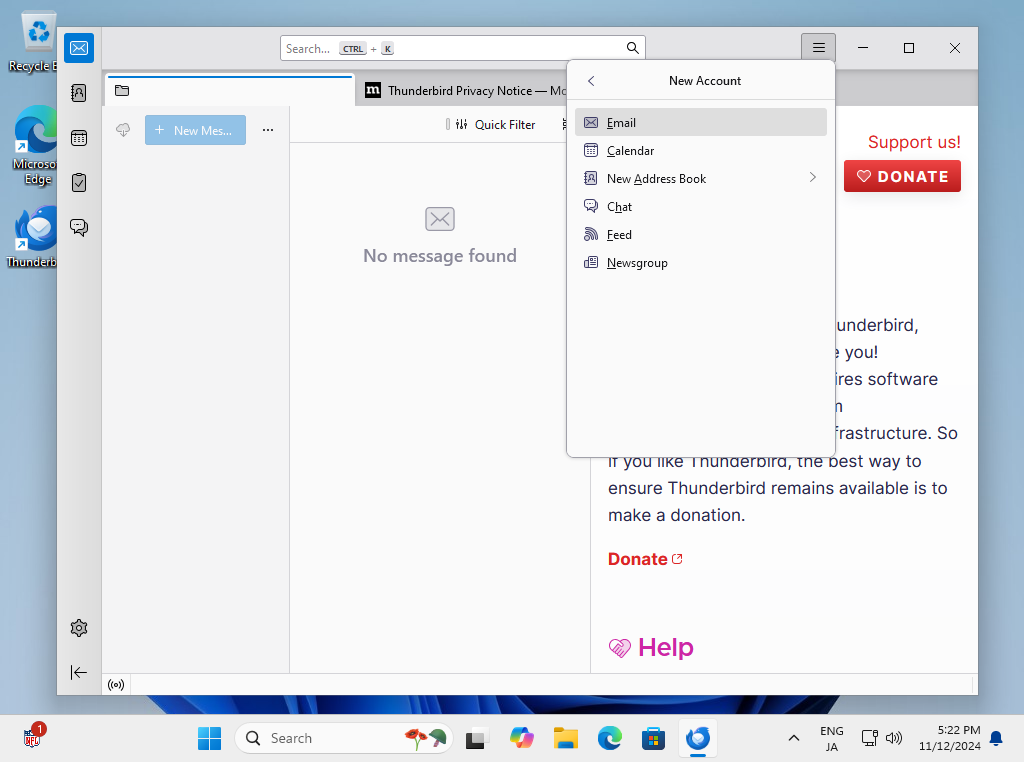
Task: Open the Address Book from the sidebar
Action: tap(79, 93)
